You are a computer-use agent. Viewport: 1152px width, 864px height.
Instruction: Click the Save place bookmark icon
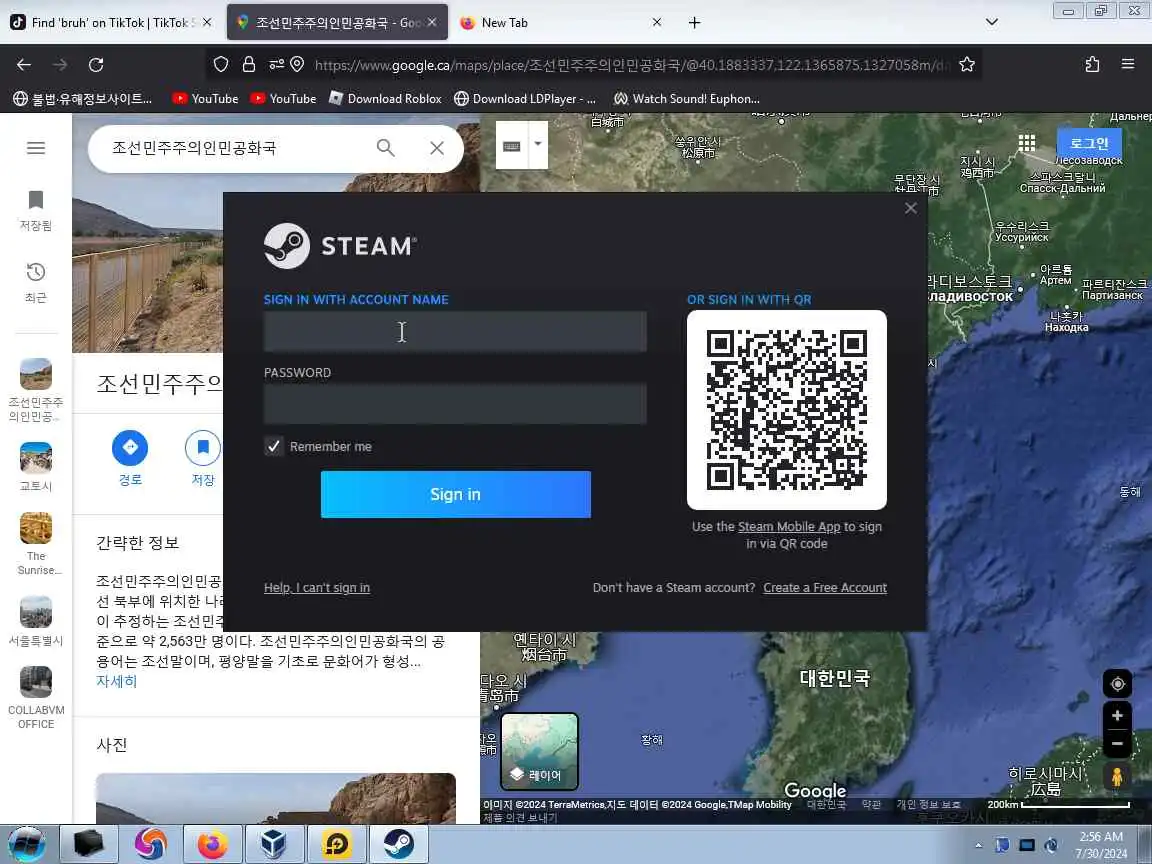click(x=203, y=447)
